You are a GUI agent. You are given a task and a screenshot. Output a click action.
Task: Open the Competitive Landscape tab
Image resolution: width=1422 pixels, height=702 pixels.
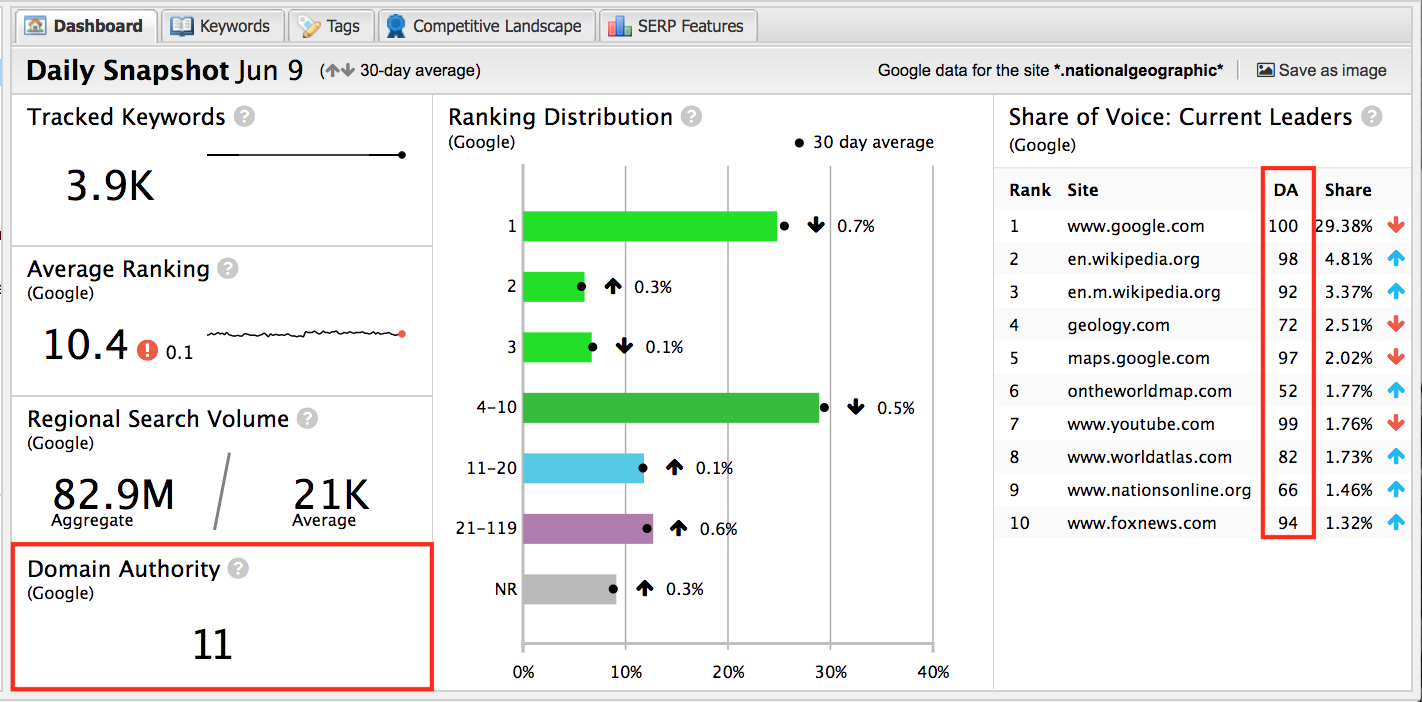[x=485, y=26]
